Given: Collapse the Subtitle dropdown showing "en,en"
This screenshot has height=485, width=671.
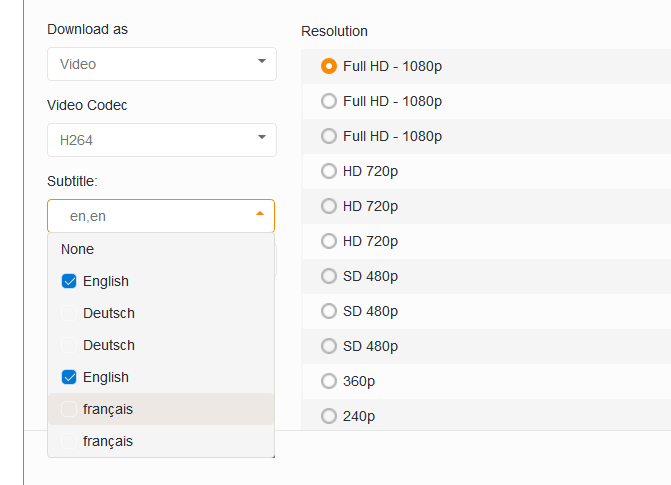Looking at the screenshot, I should click(161, 216).
